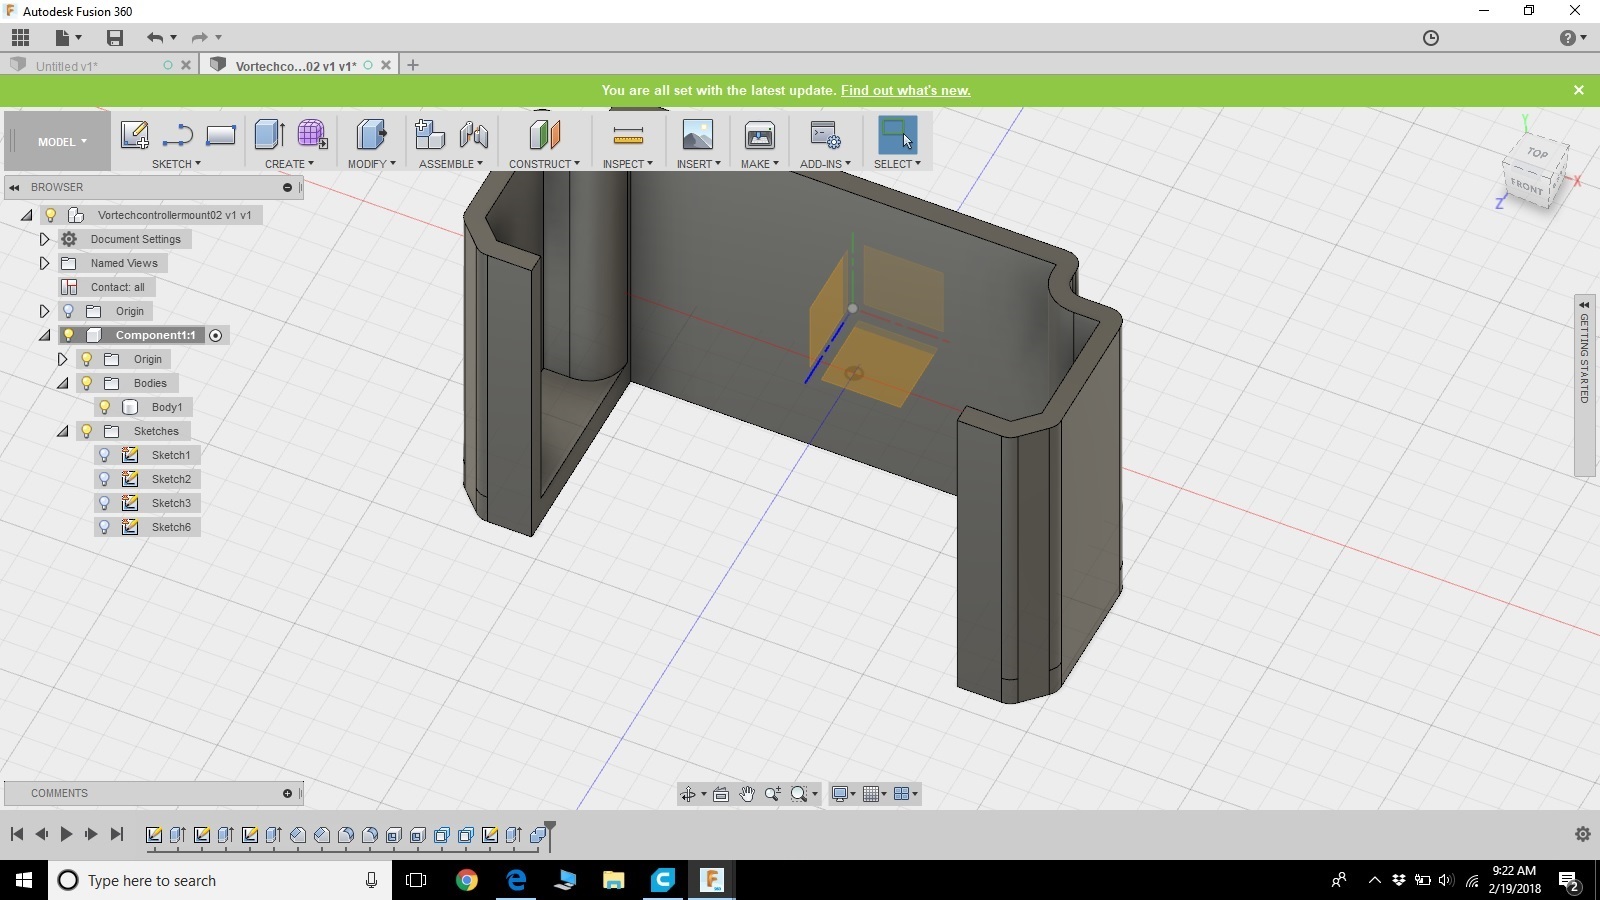Open Chrome from the Windows taskbar
Screen dimensions: 1600x900
(466, 880)
